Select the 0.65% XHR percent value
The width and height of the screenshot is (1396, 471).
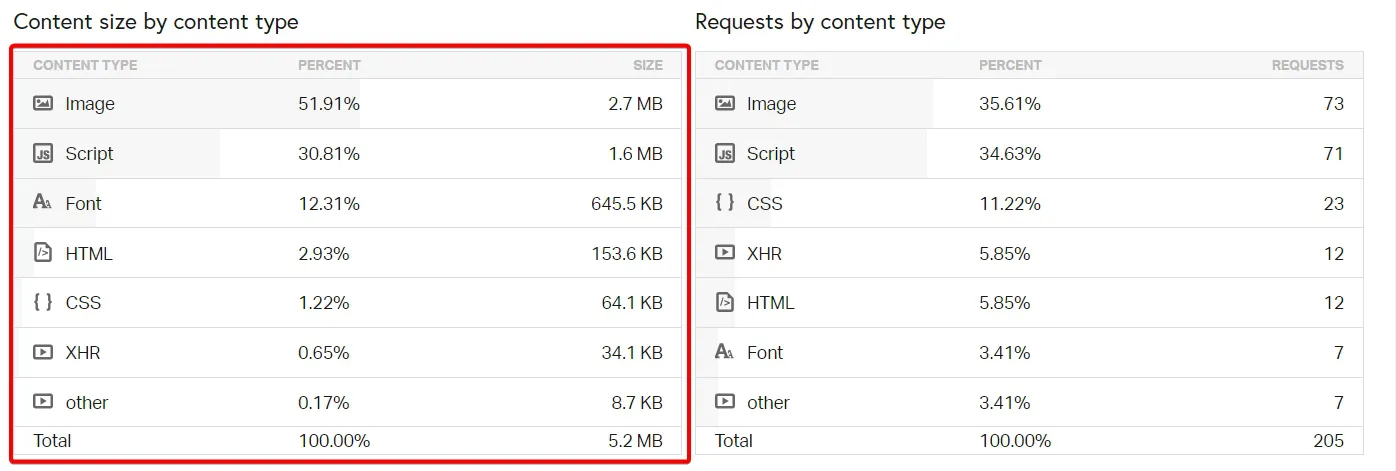point(324,353)
